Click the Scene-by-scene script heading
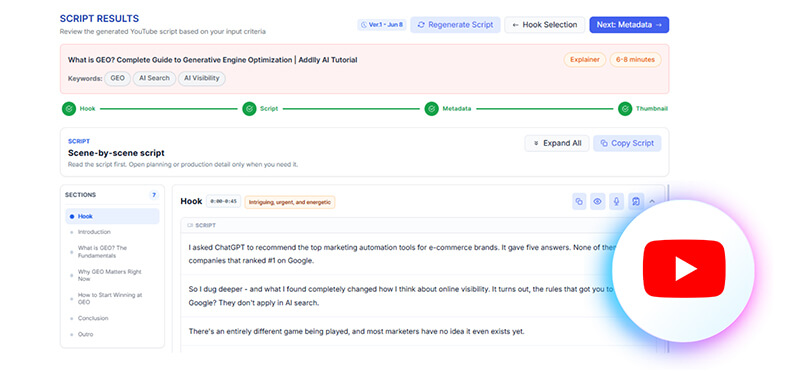Viewport: 800px width, 373px height. coord(116,153)
